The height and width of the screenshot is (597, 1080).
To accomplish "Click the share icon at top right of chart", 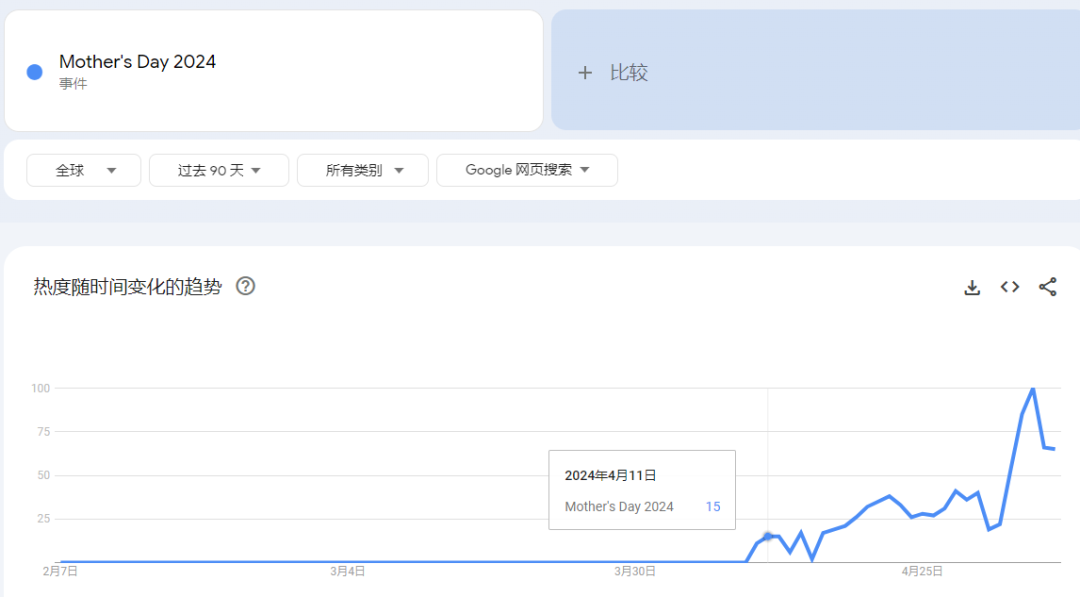I will click(1047, 287).
